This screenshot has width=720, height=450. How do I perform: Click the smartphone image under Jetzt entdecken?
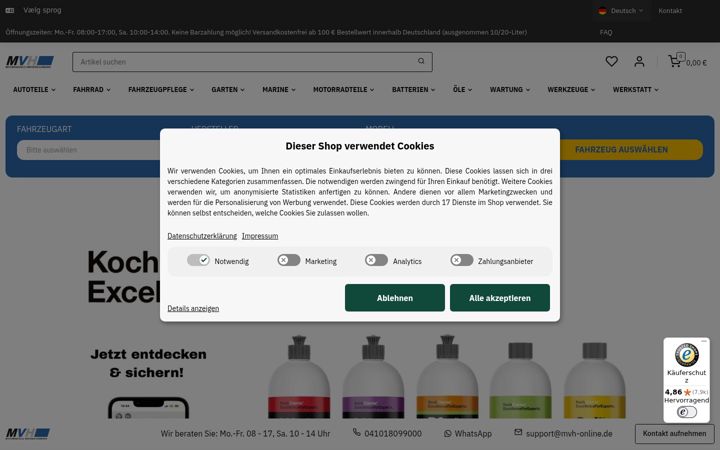pyautogui.click(x=148, y=408)
